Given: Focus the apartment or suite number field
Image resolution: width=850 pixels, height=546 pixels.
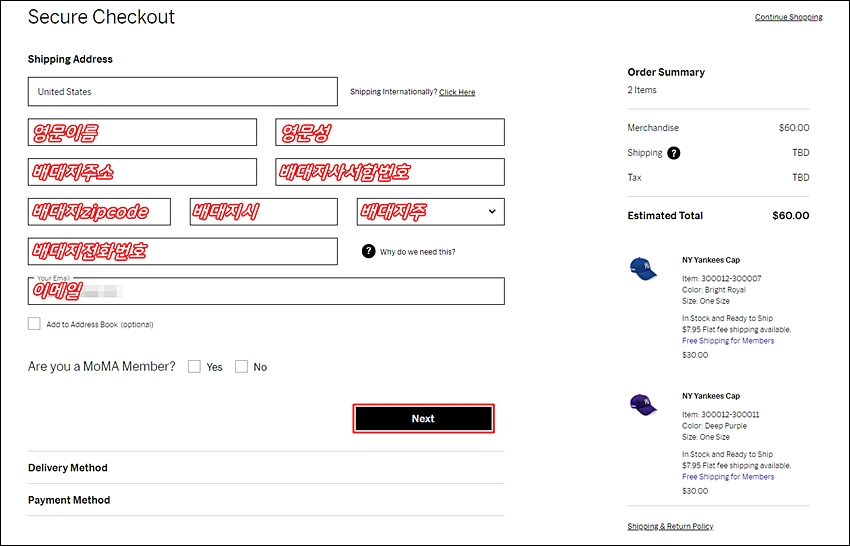Looking at the screenshot, I should 390,172.
